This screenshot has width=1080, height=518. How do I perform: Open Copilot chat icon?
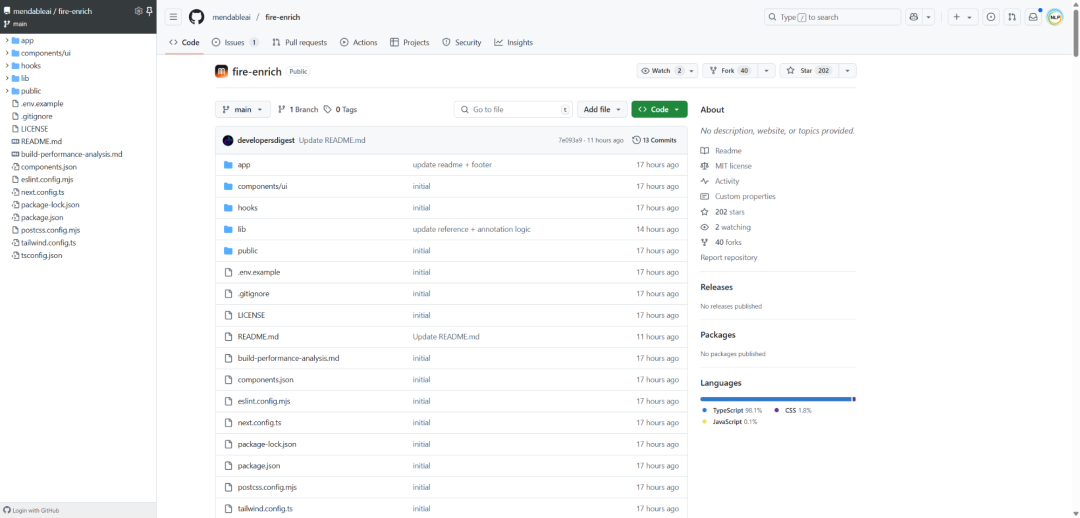tap(914, 17)
